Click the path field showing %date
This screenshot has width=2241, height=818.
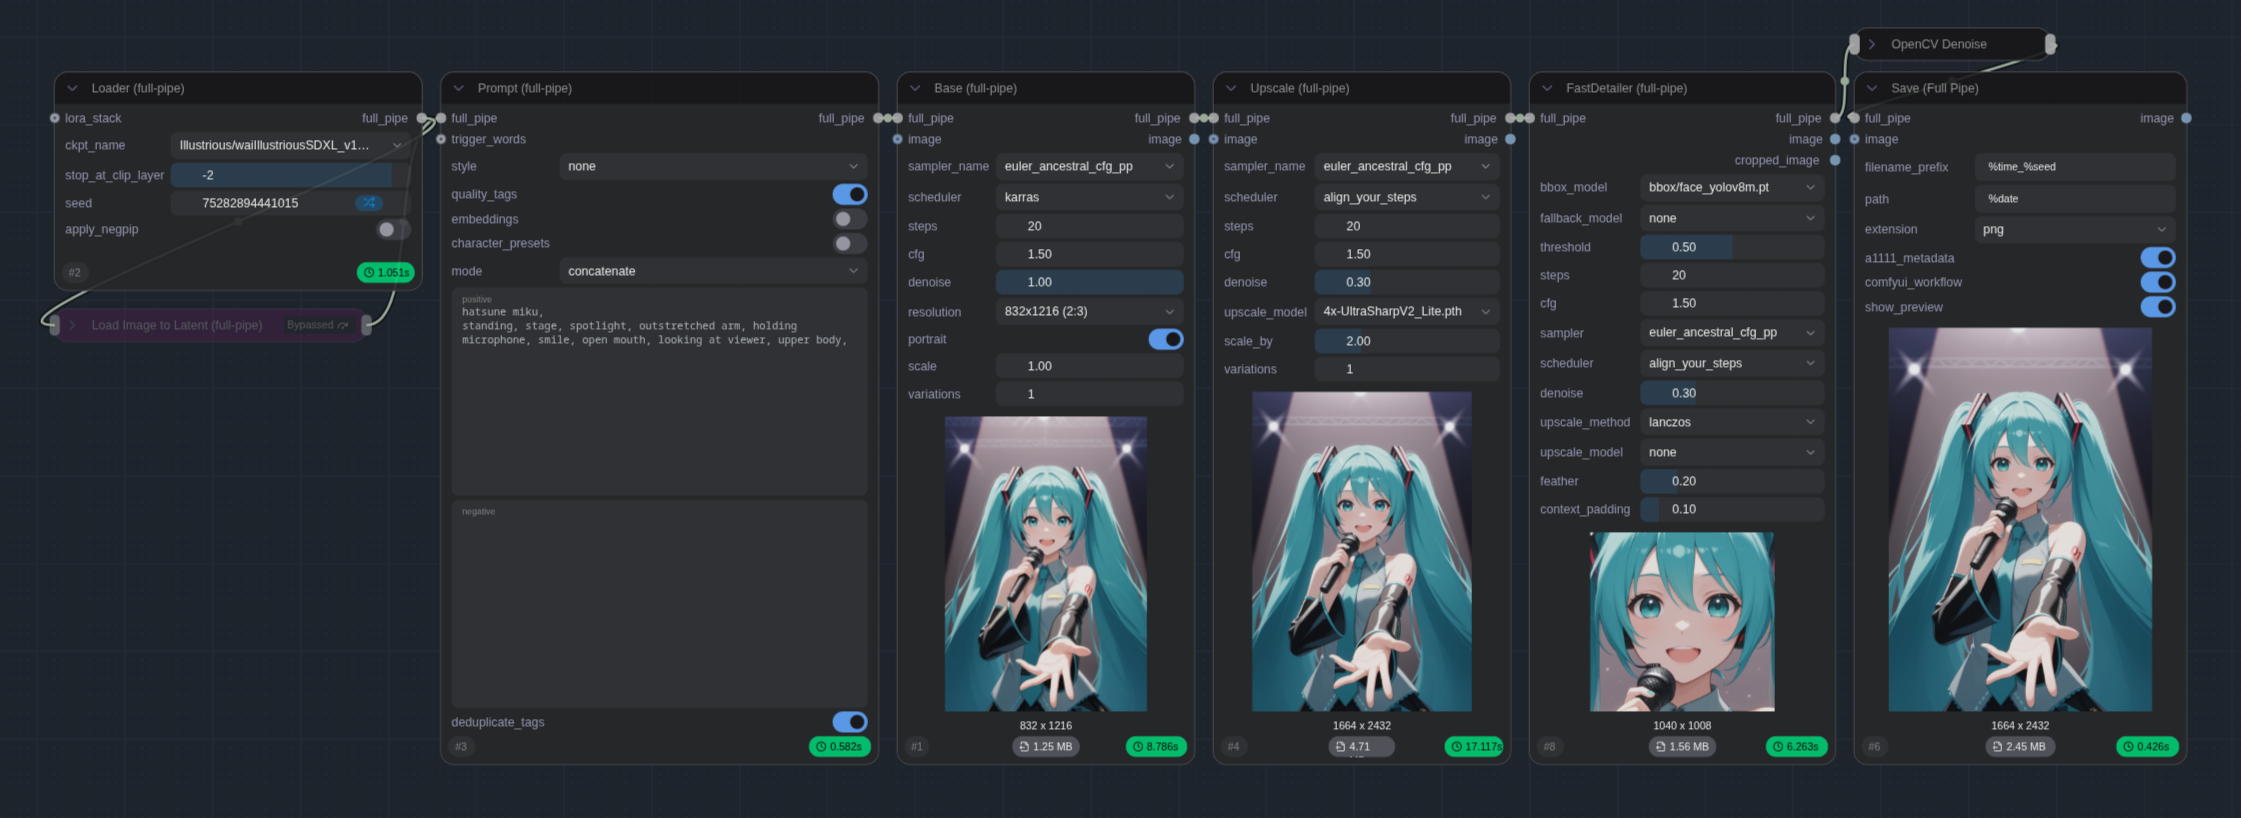tap(2075, 199)
